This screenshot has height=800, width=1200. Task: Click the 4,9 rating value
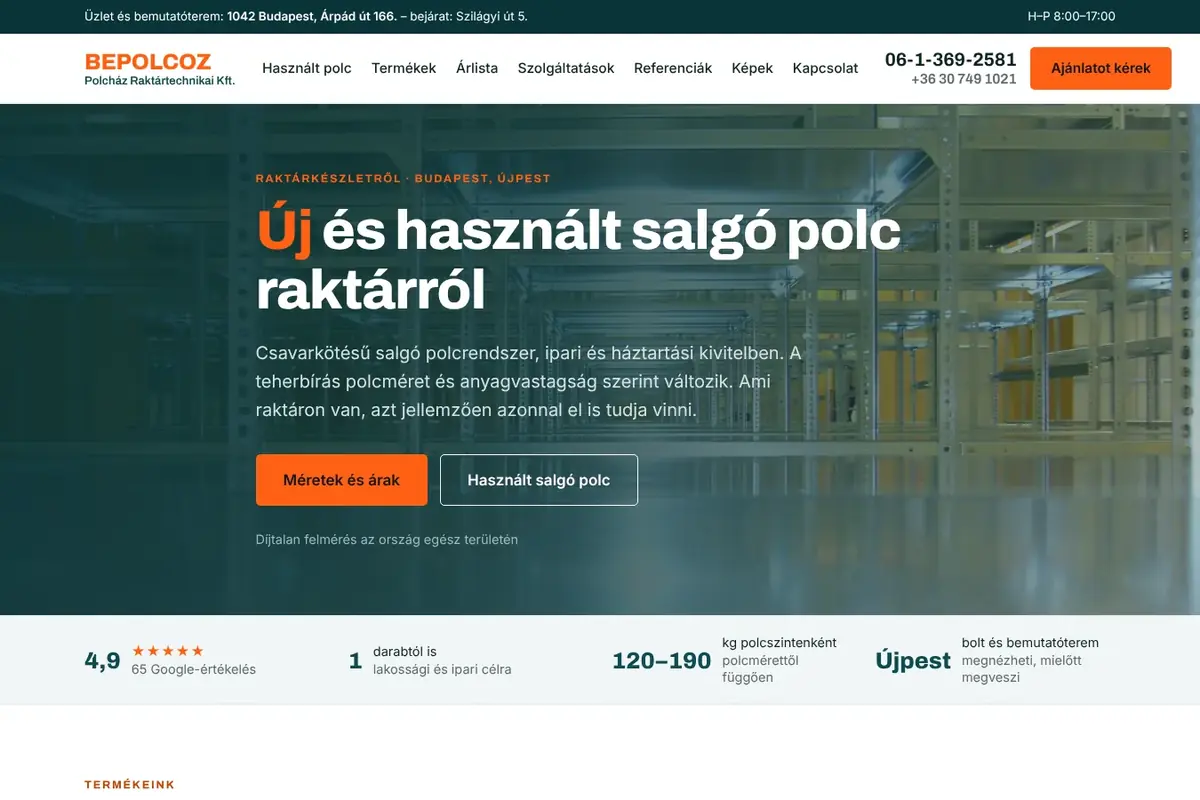pos(102,660)
